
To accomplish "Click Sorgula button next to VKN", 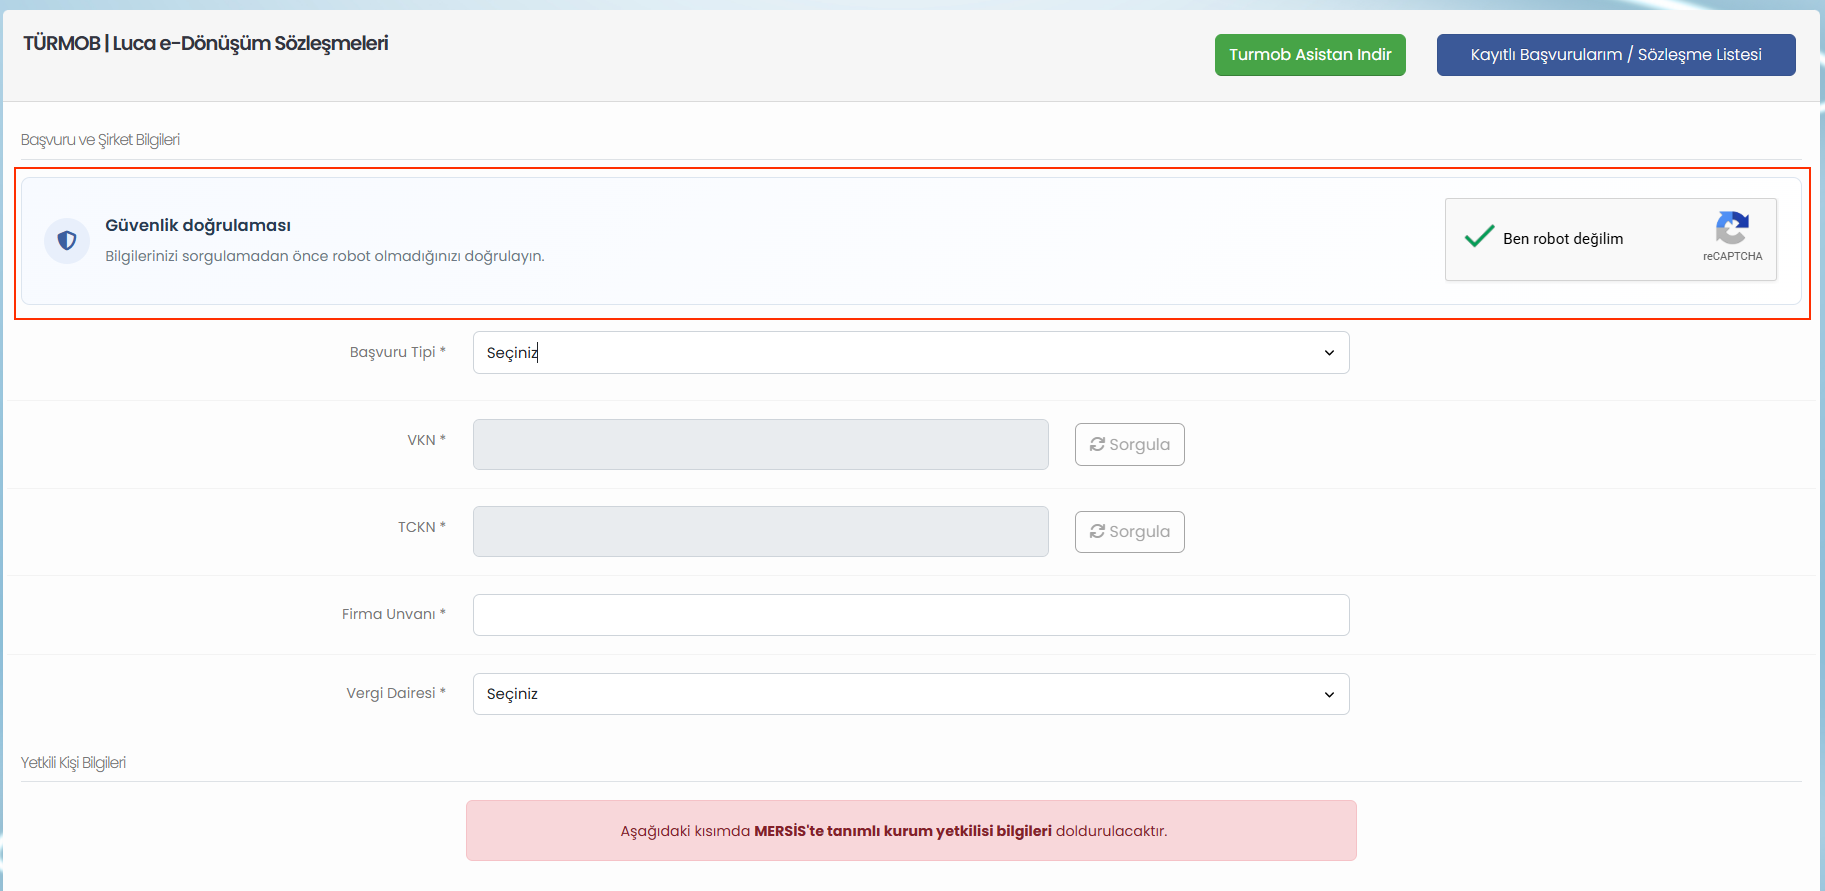I will click(x=1130, y=445).
